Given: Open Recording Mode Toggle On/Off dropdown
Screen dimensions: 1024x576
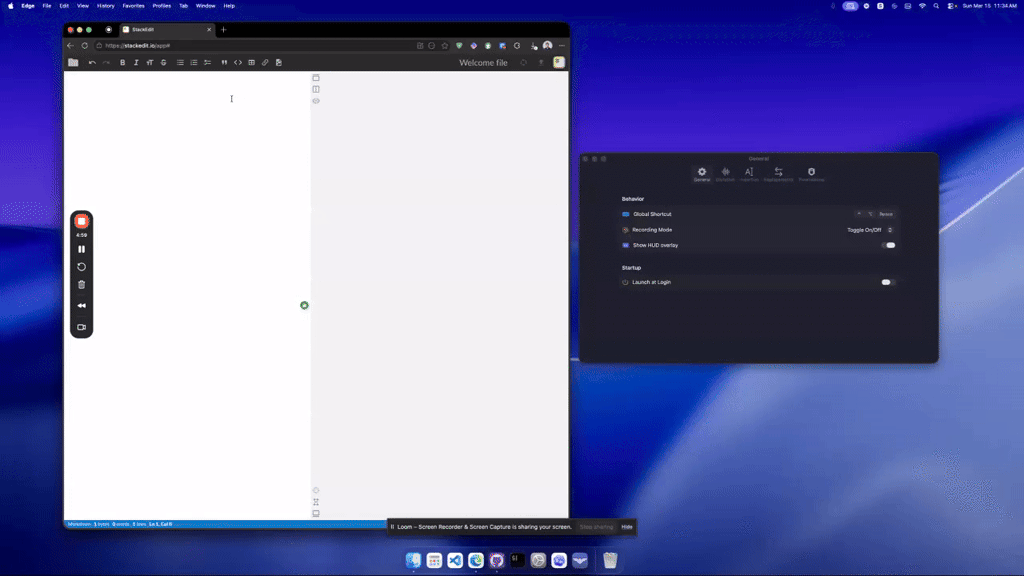Looking at the screenshot, I should point(870,230).
